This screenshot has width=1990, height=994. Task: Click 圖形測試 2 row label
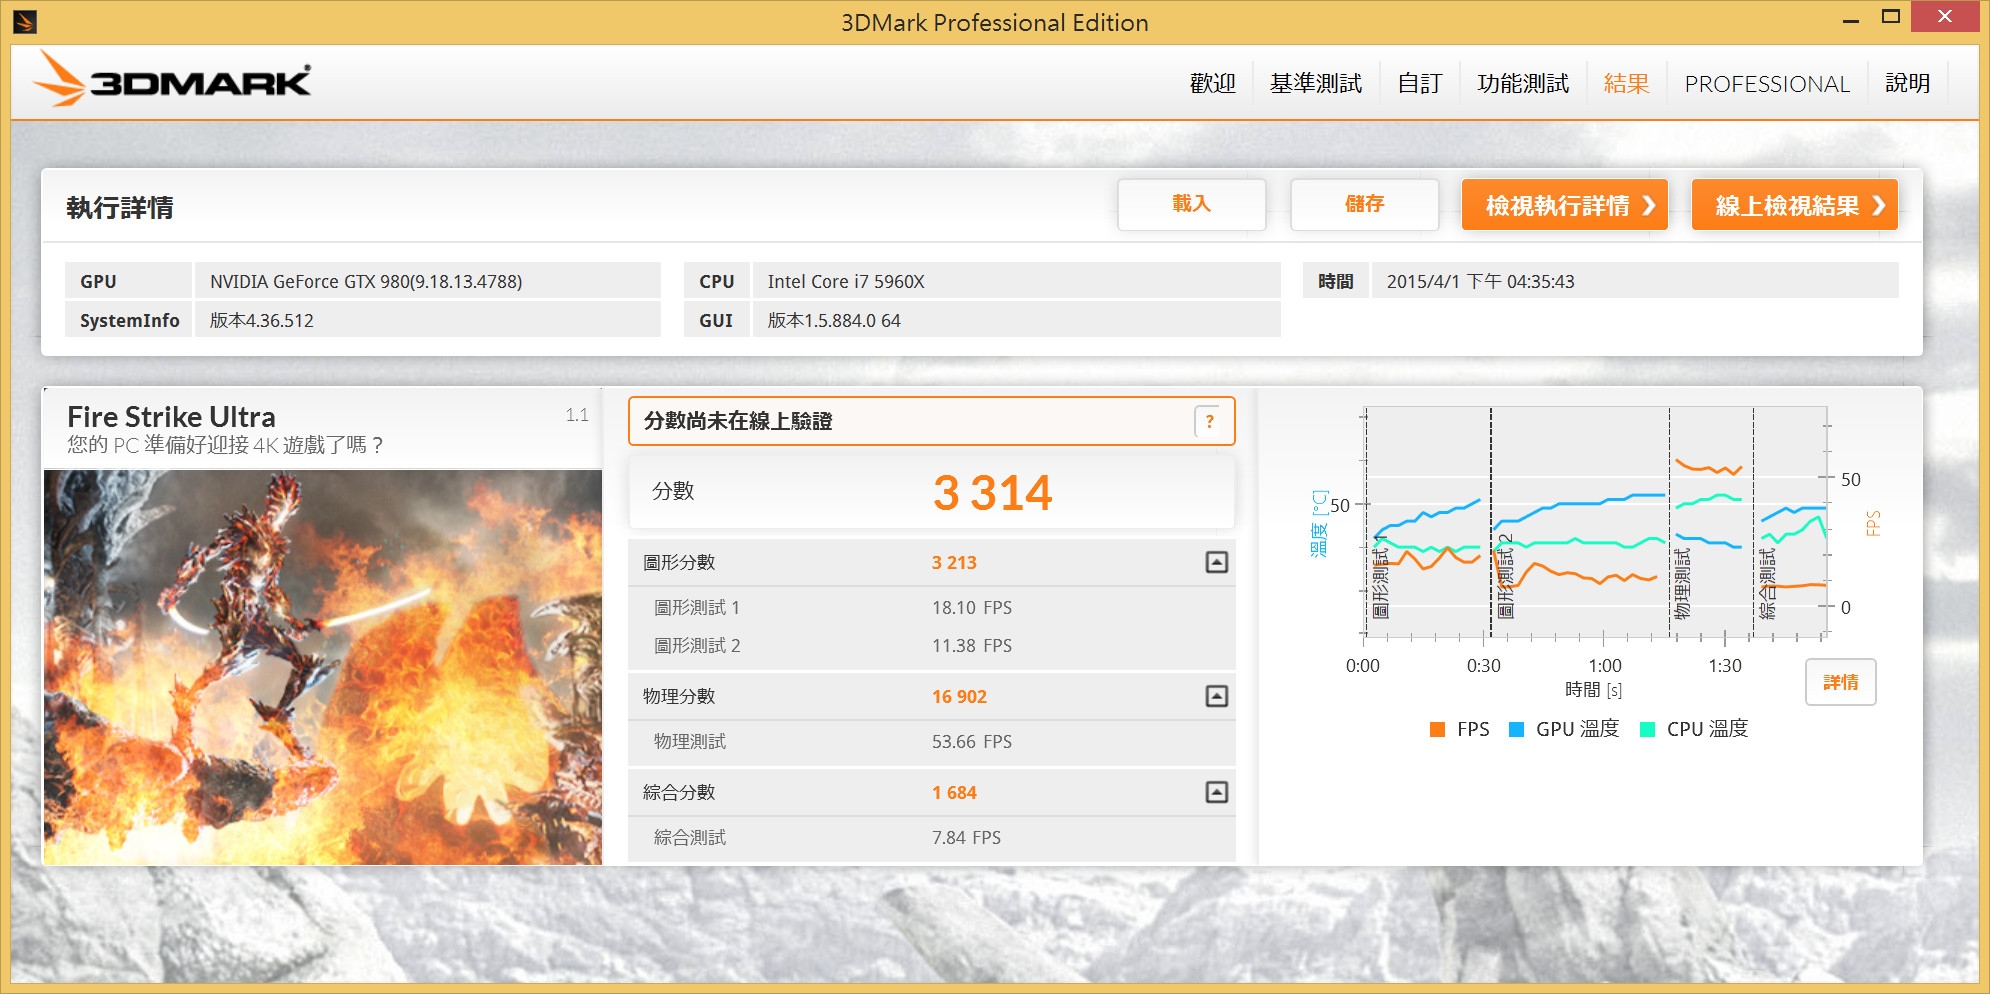(697, 645)
